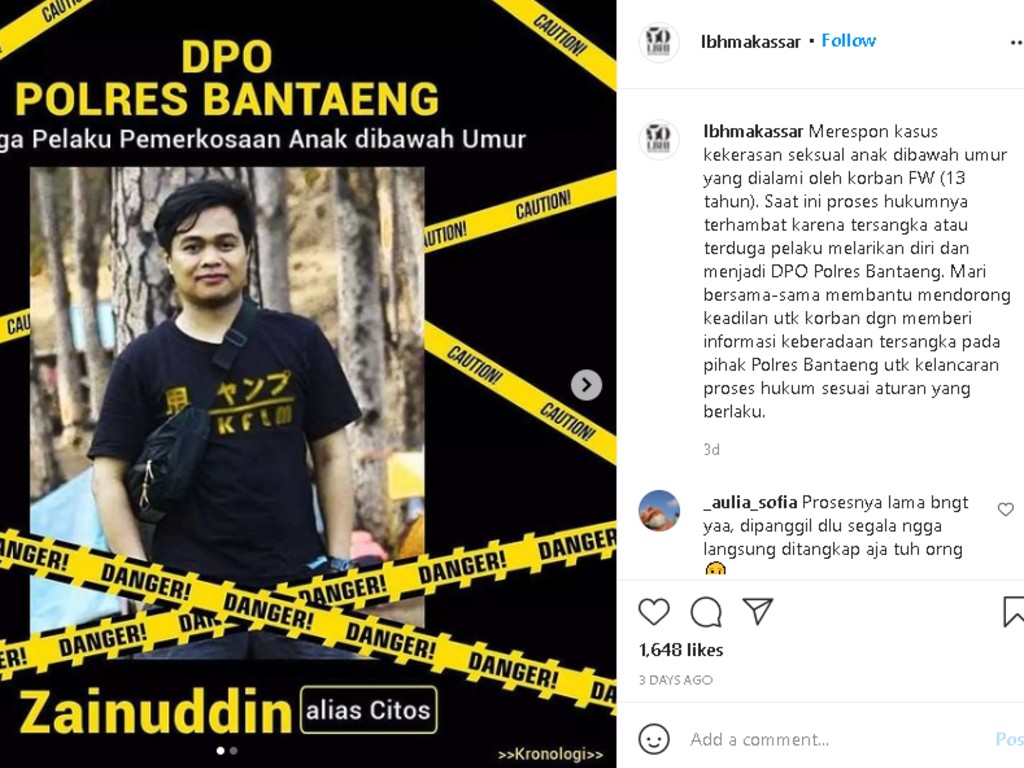The height and width of the screenshot is (768, 1024).
Task: Open lbhmakassar avatar beside caption
Action: pyautogui.click(x=658, y=140)
